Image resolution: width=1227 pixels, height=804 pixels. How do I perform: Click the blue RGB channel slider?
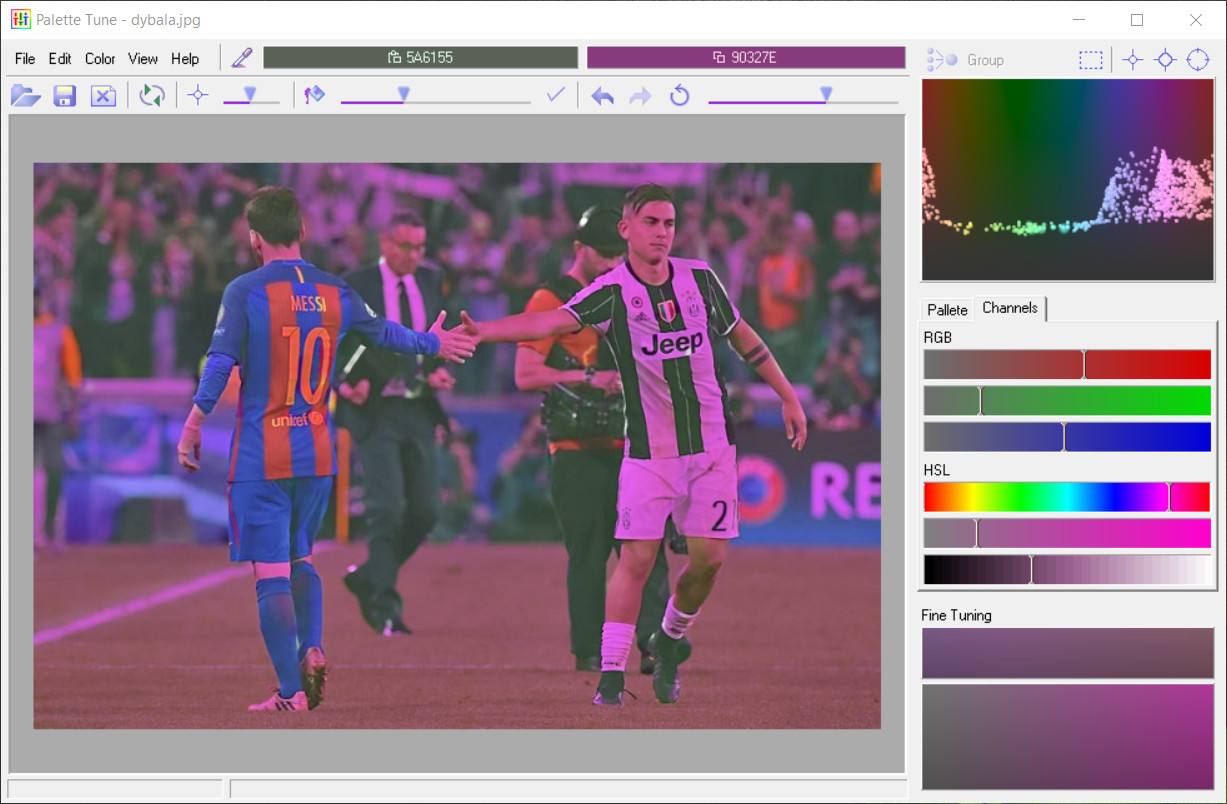point(1067,437)
